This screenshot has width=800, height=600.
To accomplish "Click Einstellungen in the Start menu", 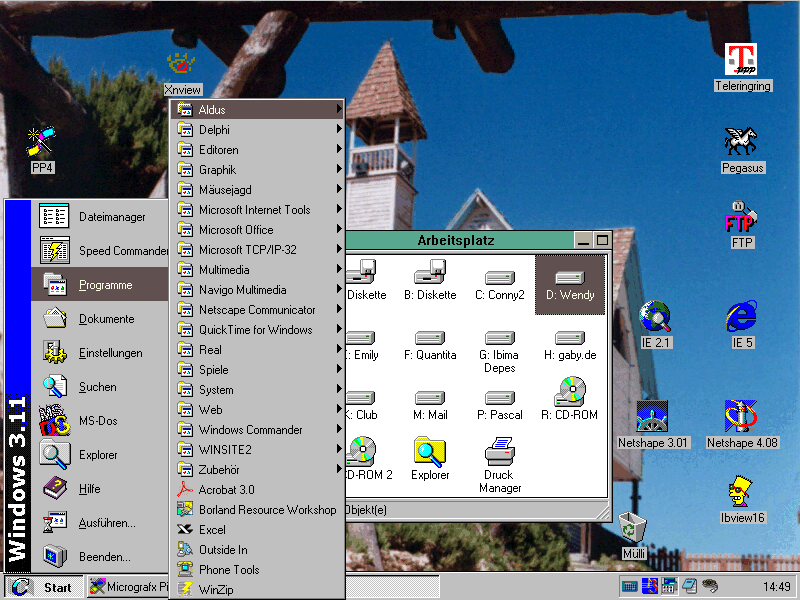I will pos(110,353).
